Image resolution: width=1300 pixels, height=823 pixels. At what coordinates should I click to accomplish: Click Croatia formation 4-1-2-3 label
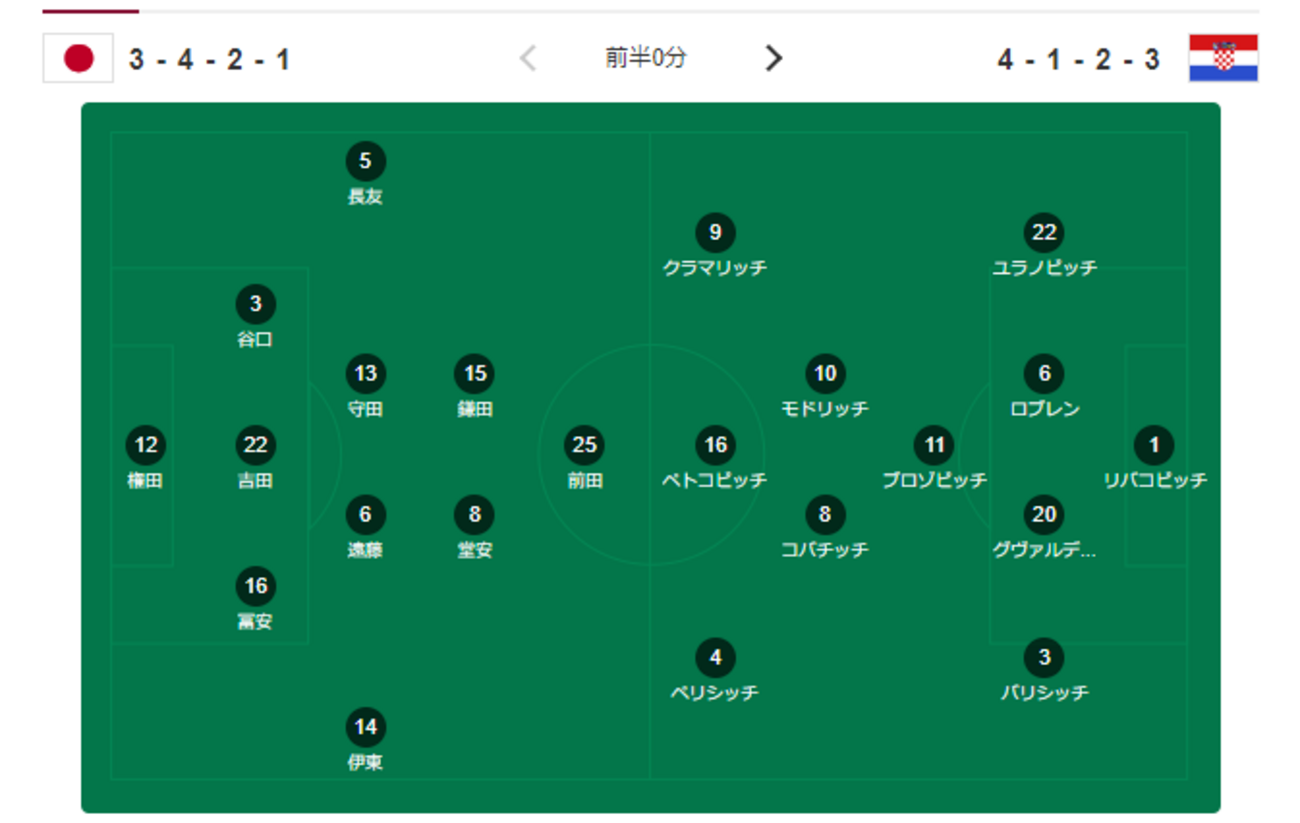(x=1078, y=60)
